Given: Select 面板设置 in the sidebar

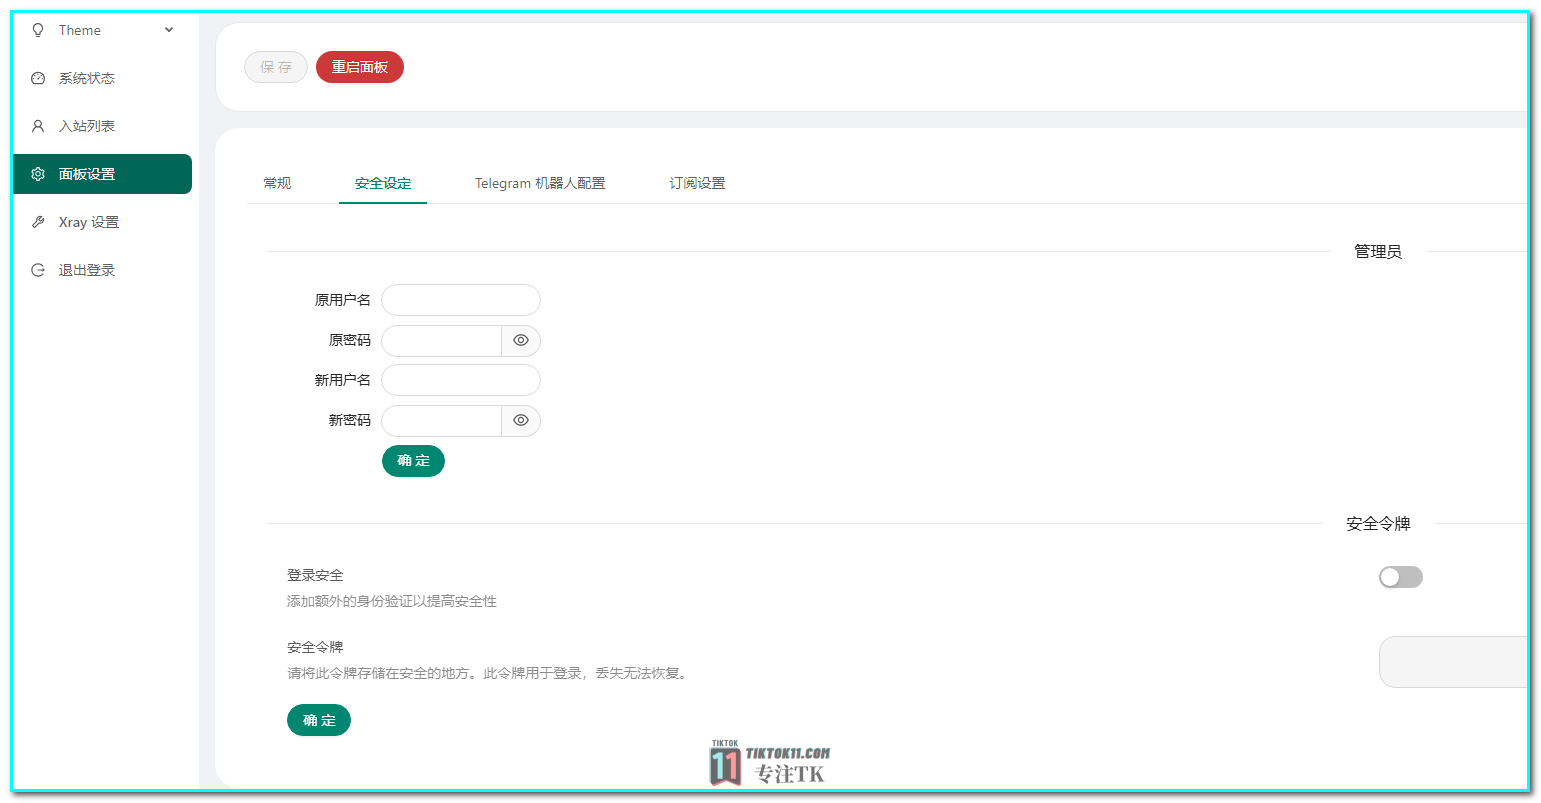Looking at the screenshot, I should pyautogui.click(x=102, y=174).
